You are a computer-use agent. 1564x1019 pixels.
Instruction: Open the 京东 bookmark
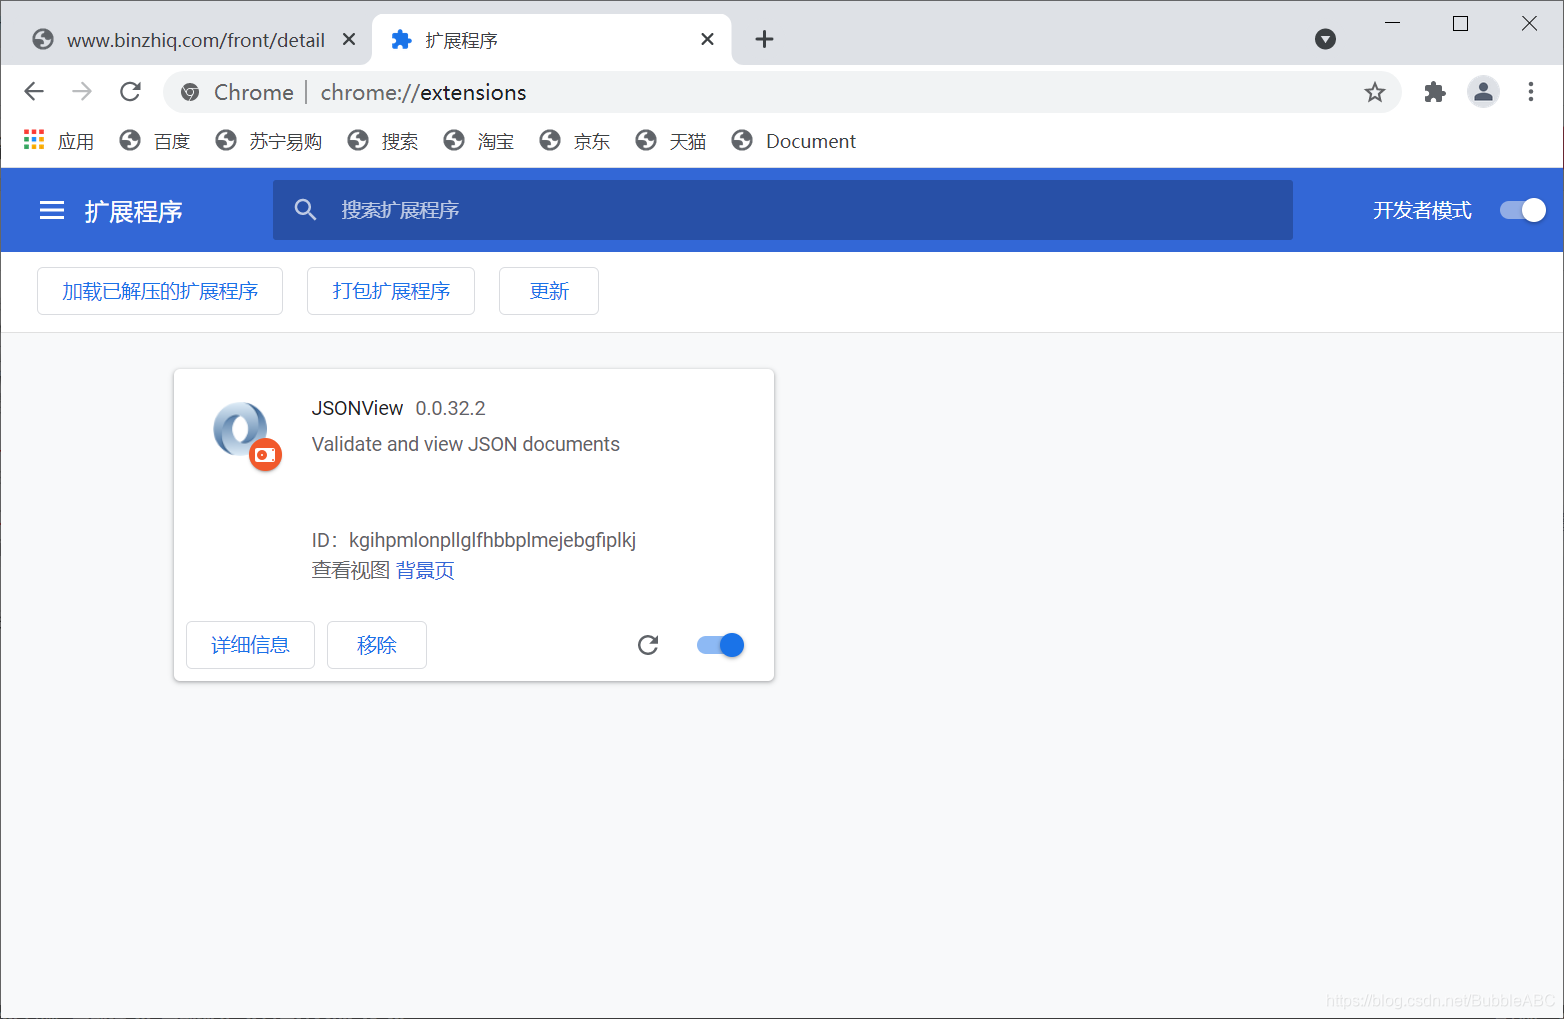(x=574, y=141)
